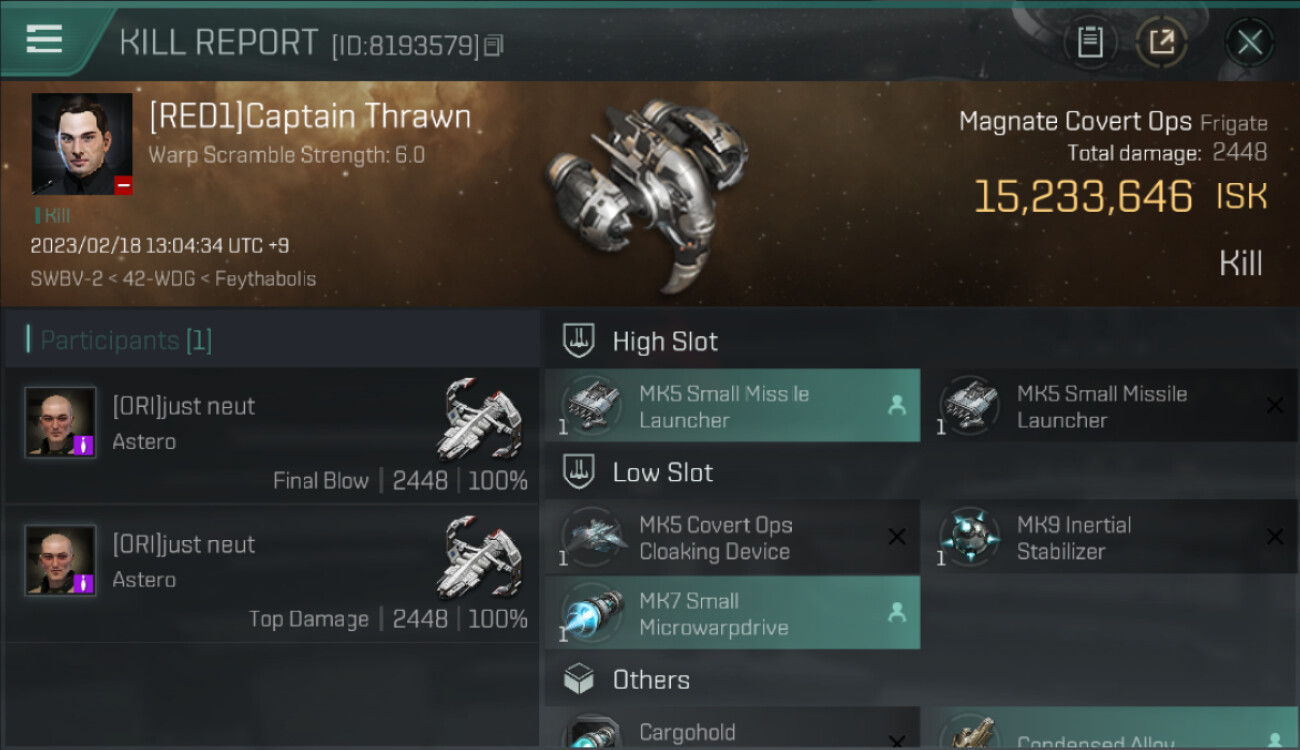This screenshot has height=750, width=1300.
Task: Open the hamburger main menu
Action: pos(44,40)
